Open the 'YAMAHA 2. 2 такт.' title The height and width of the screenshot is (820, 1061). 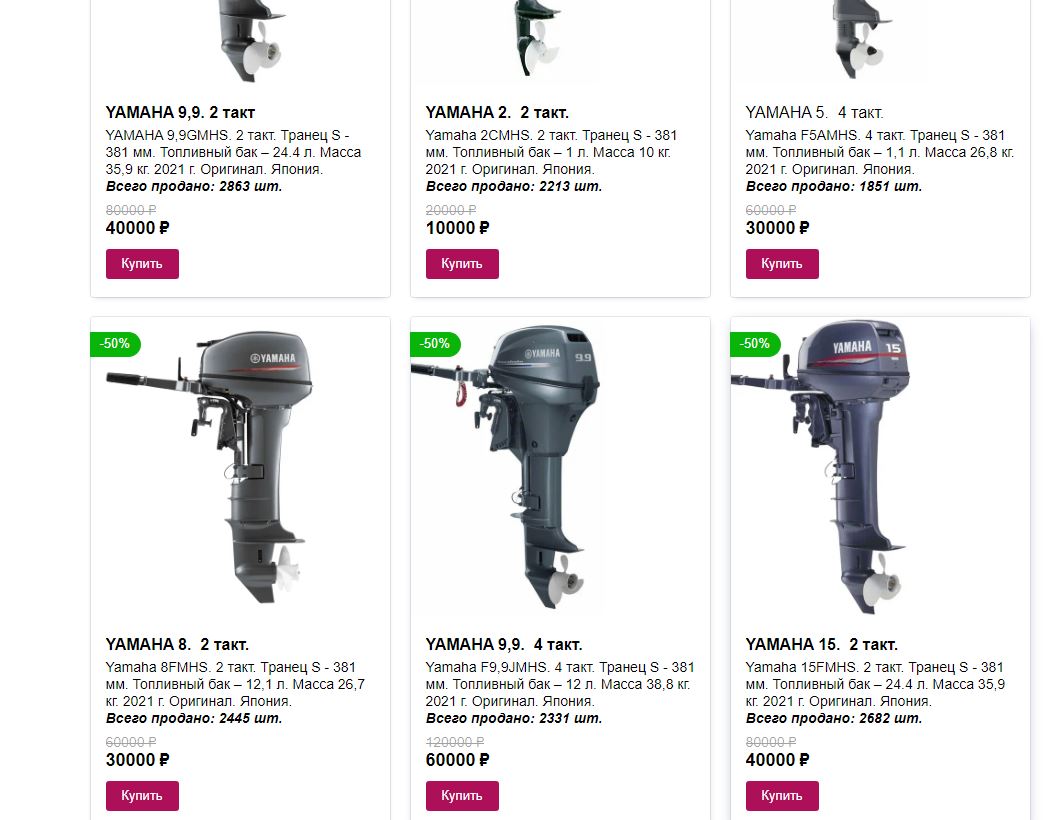pyautogui.click(x=497, y=112)
